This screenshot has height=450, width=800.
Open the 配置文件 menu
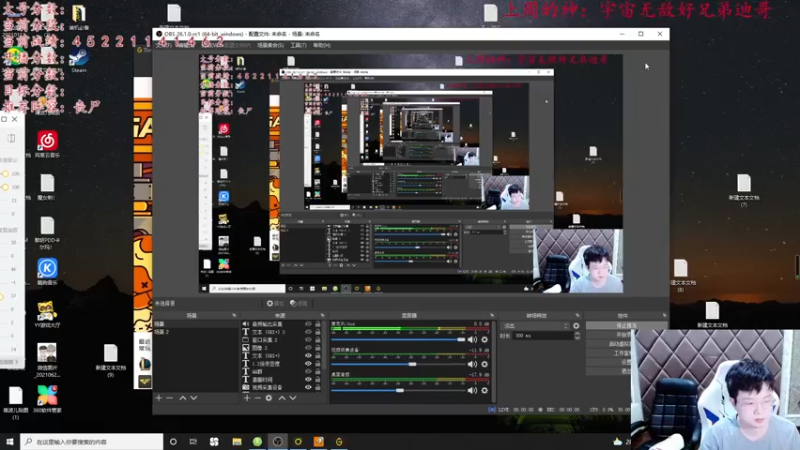point(237,45)
